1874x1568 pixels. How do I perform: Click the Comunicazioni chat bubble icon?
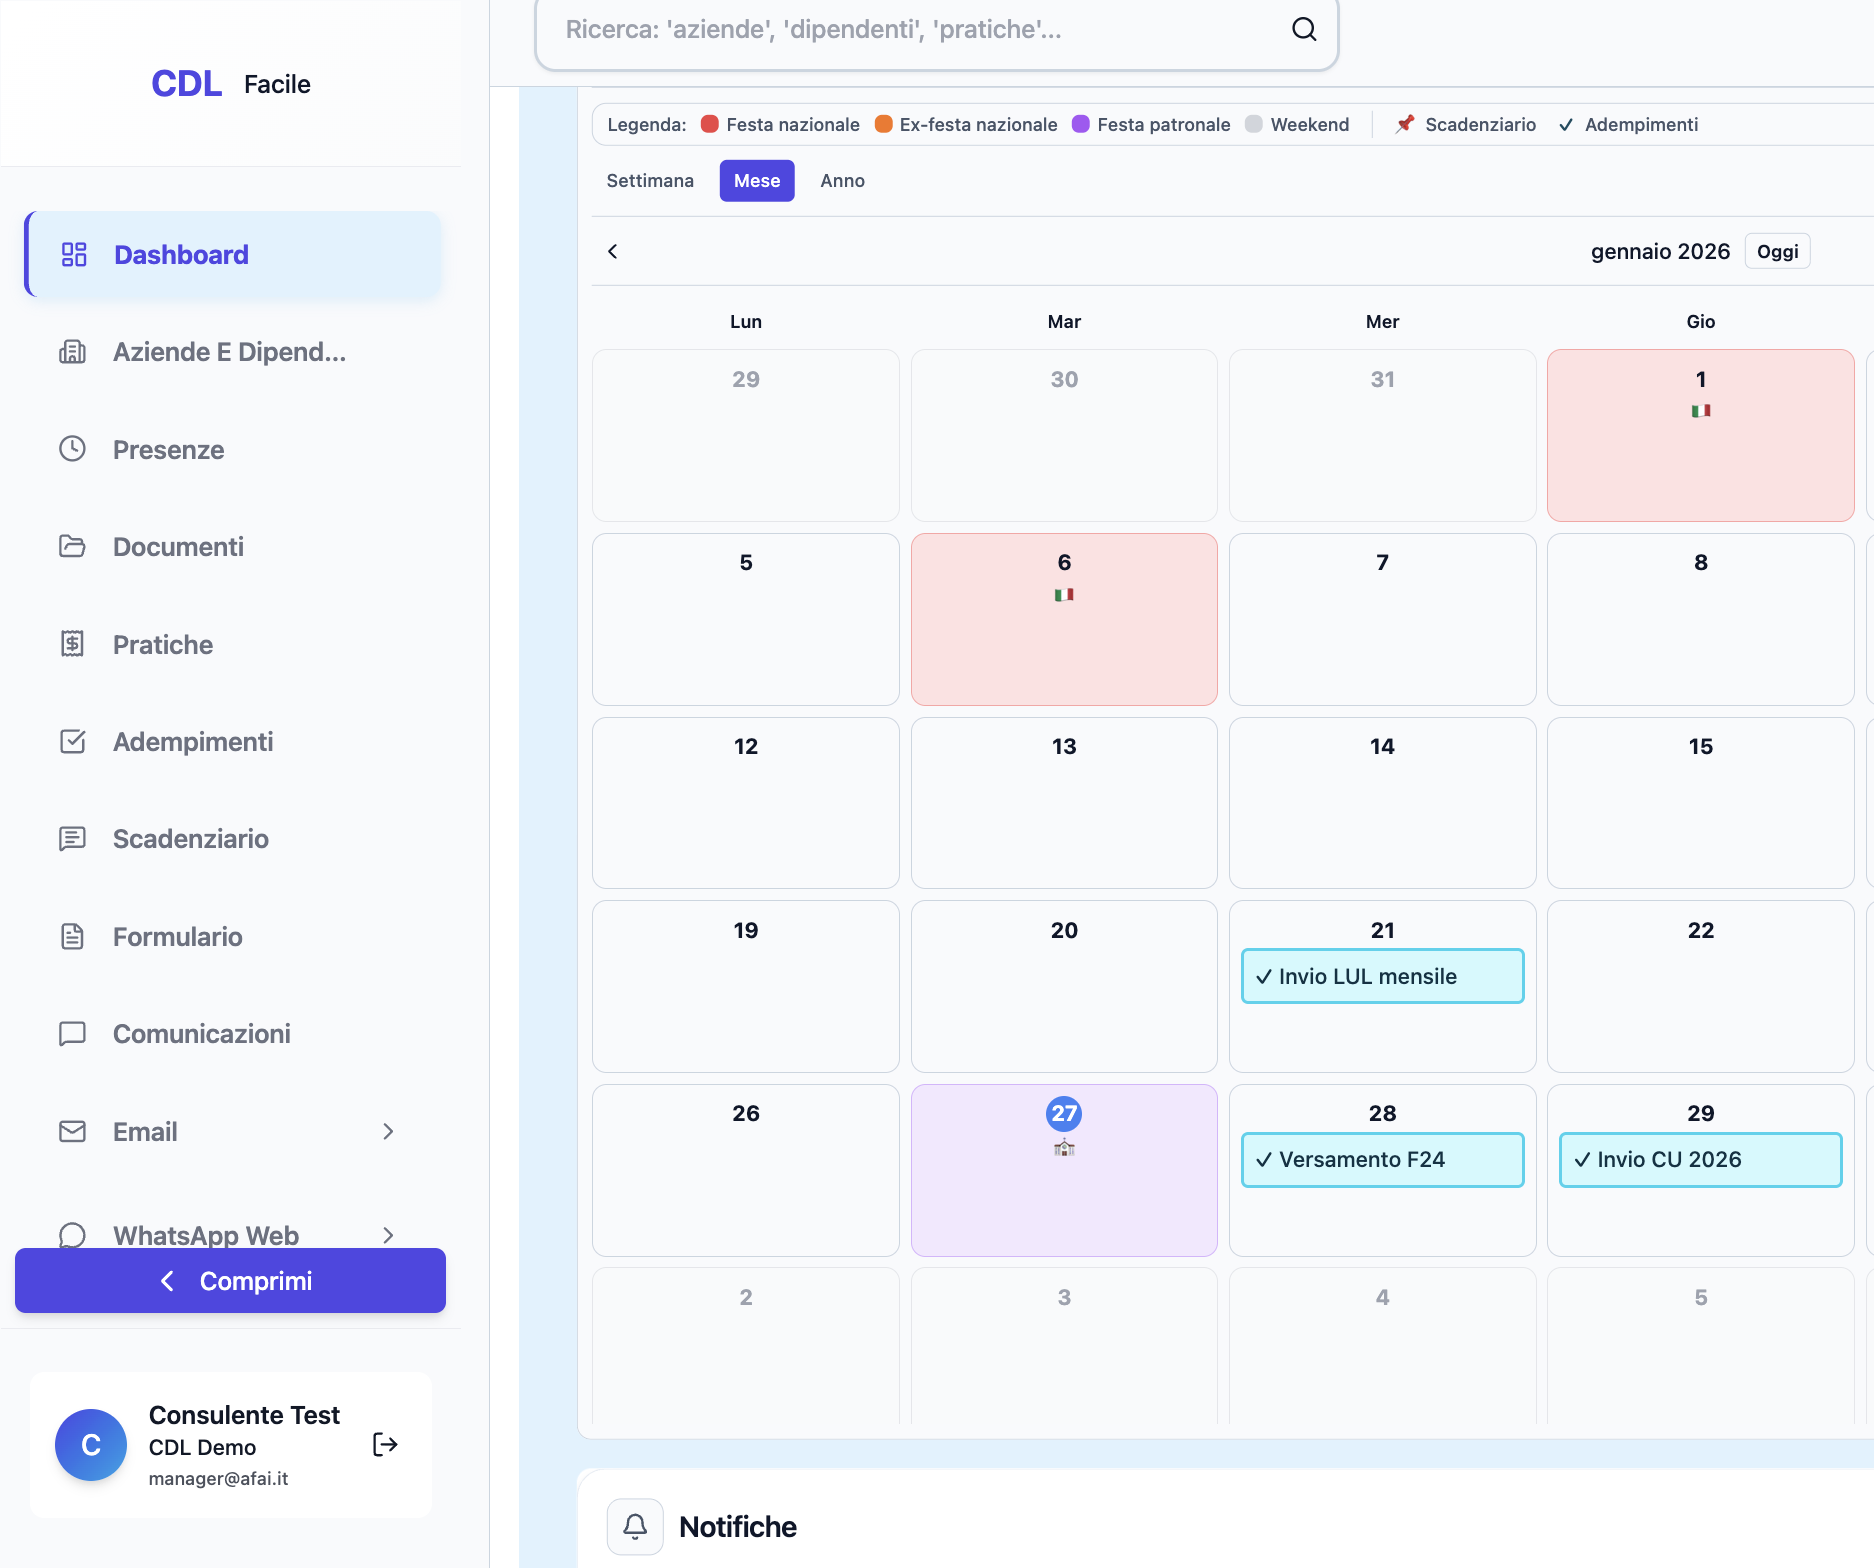click(x=72, y=1033)
